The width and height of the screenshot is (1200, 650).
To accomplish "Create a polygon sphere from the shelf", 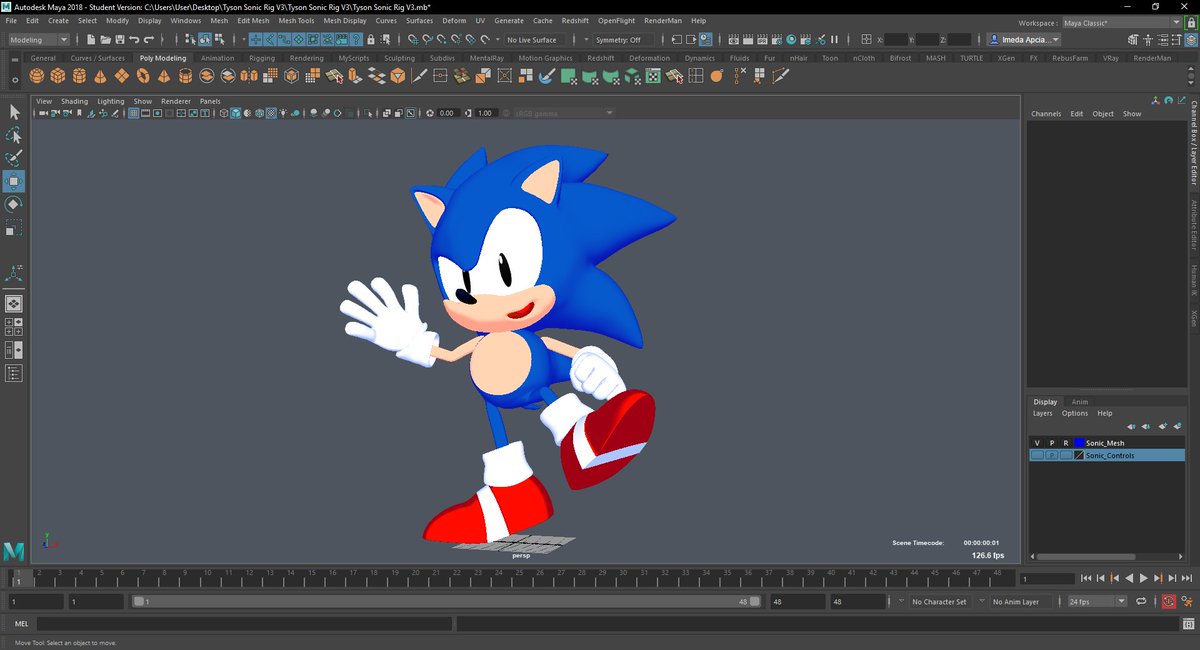I will point(37,76).
